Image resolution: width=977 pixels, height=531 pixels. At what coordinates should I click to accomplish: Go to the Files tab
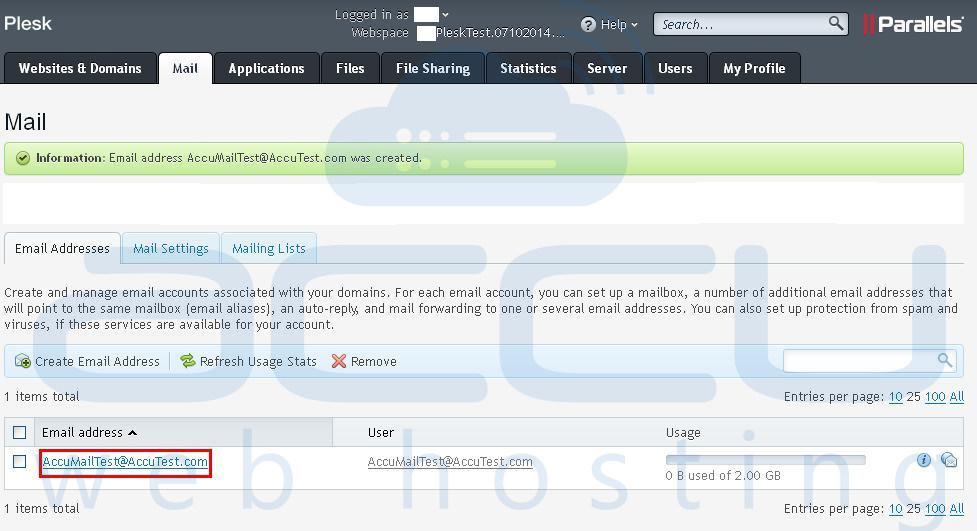[350, 68]
